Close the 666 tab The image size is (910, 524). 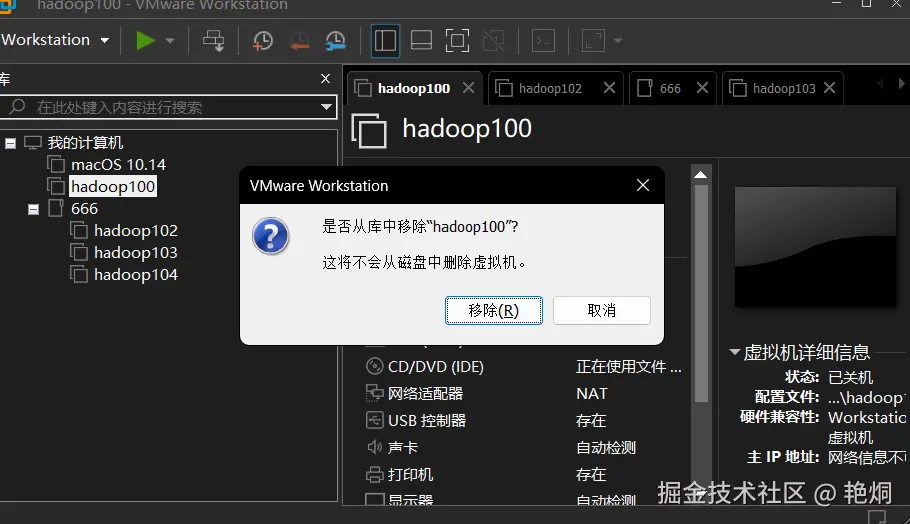click(x=702, y=88)
